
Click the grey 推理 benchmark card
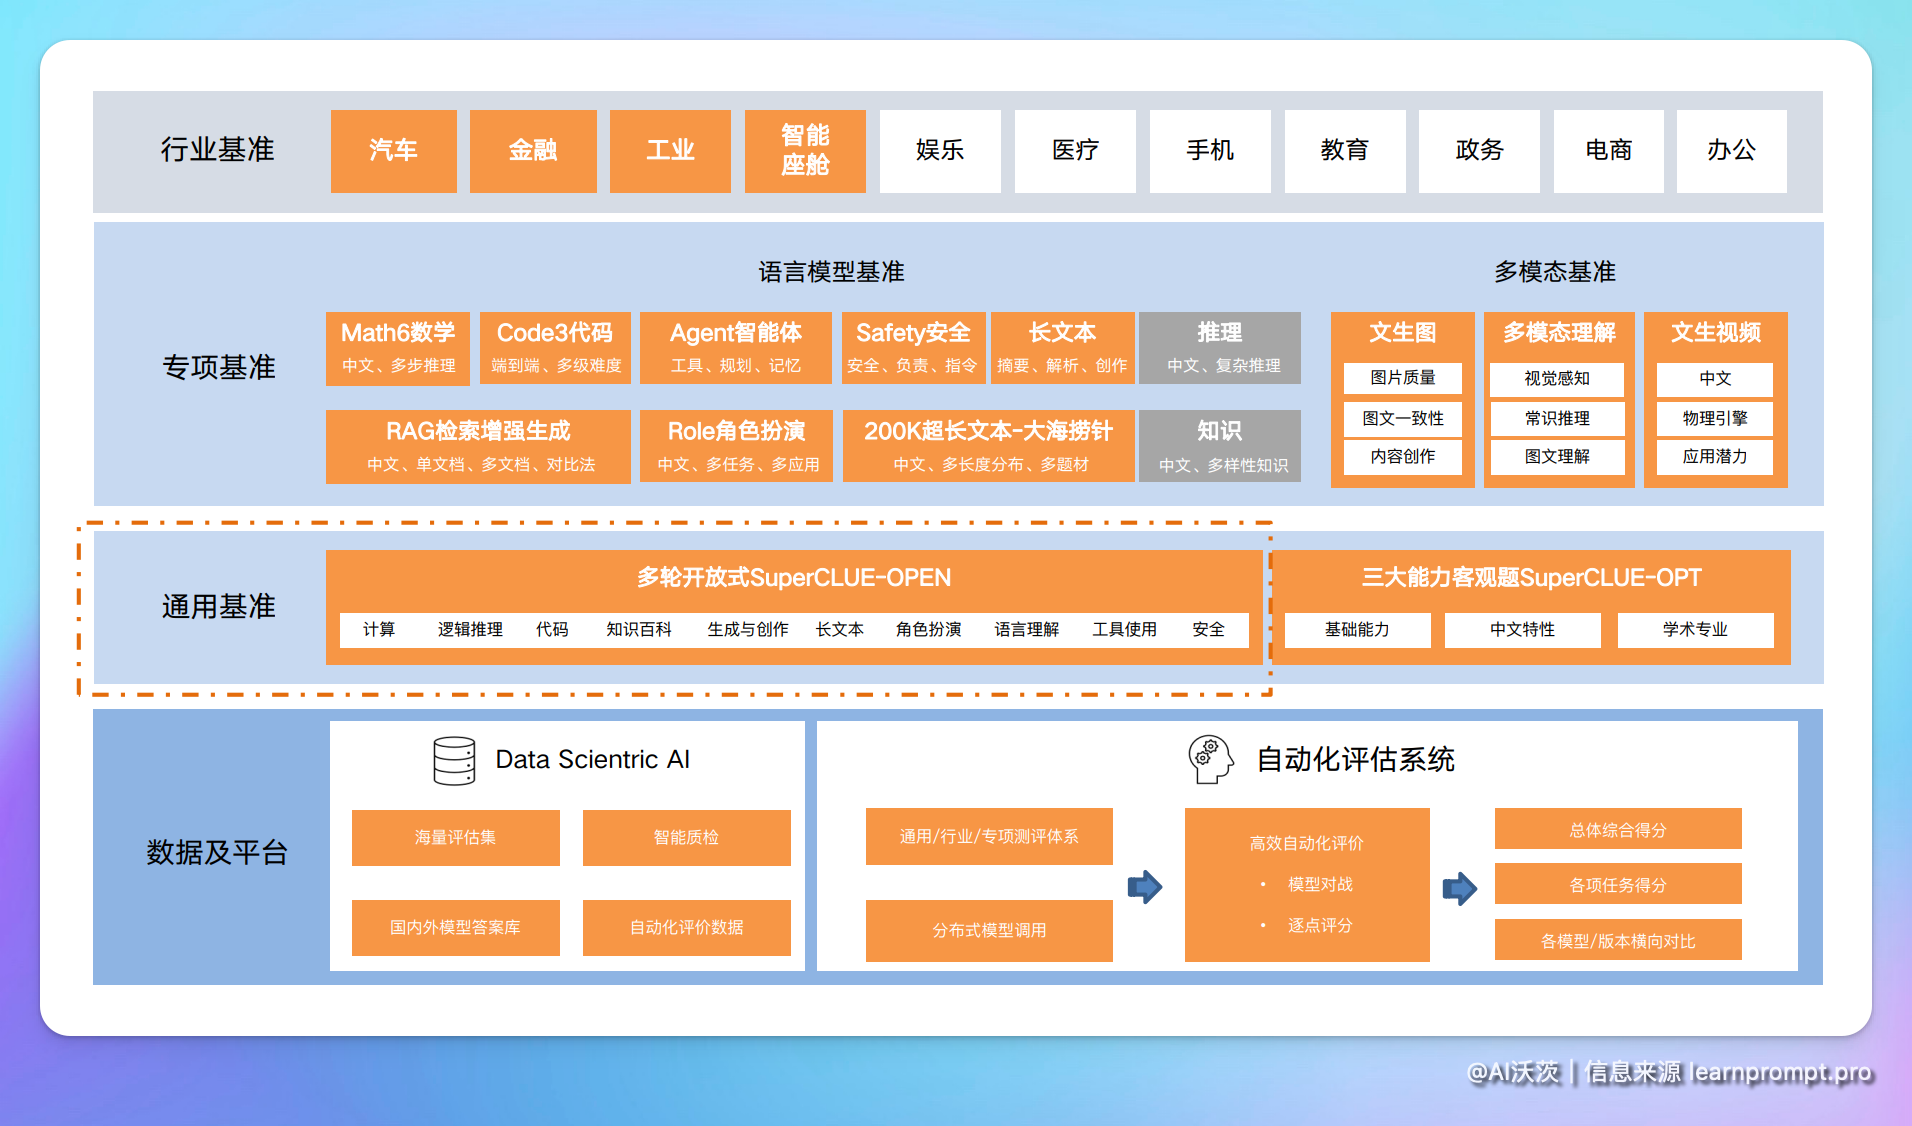[1220, 348]
